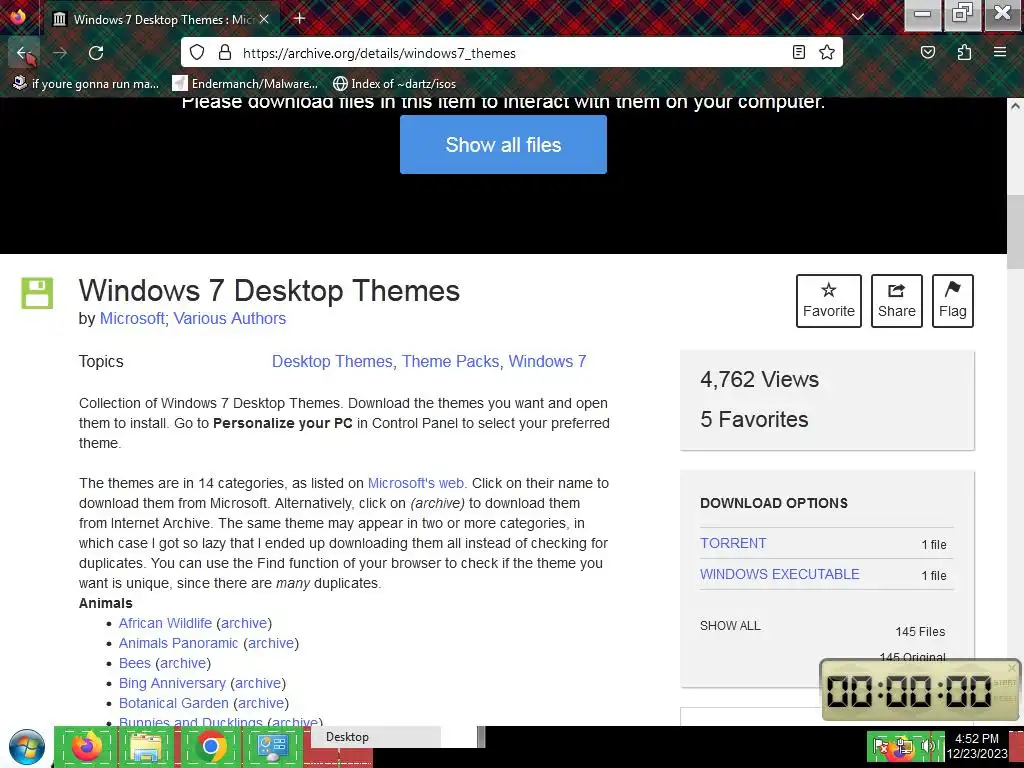Click the padlock site information icon
Screen dimensions: 1024x768
[225, 52]
